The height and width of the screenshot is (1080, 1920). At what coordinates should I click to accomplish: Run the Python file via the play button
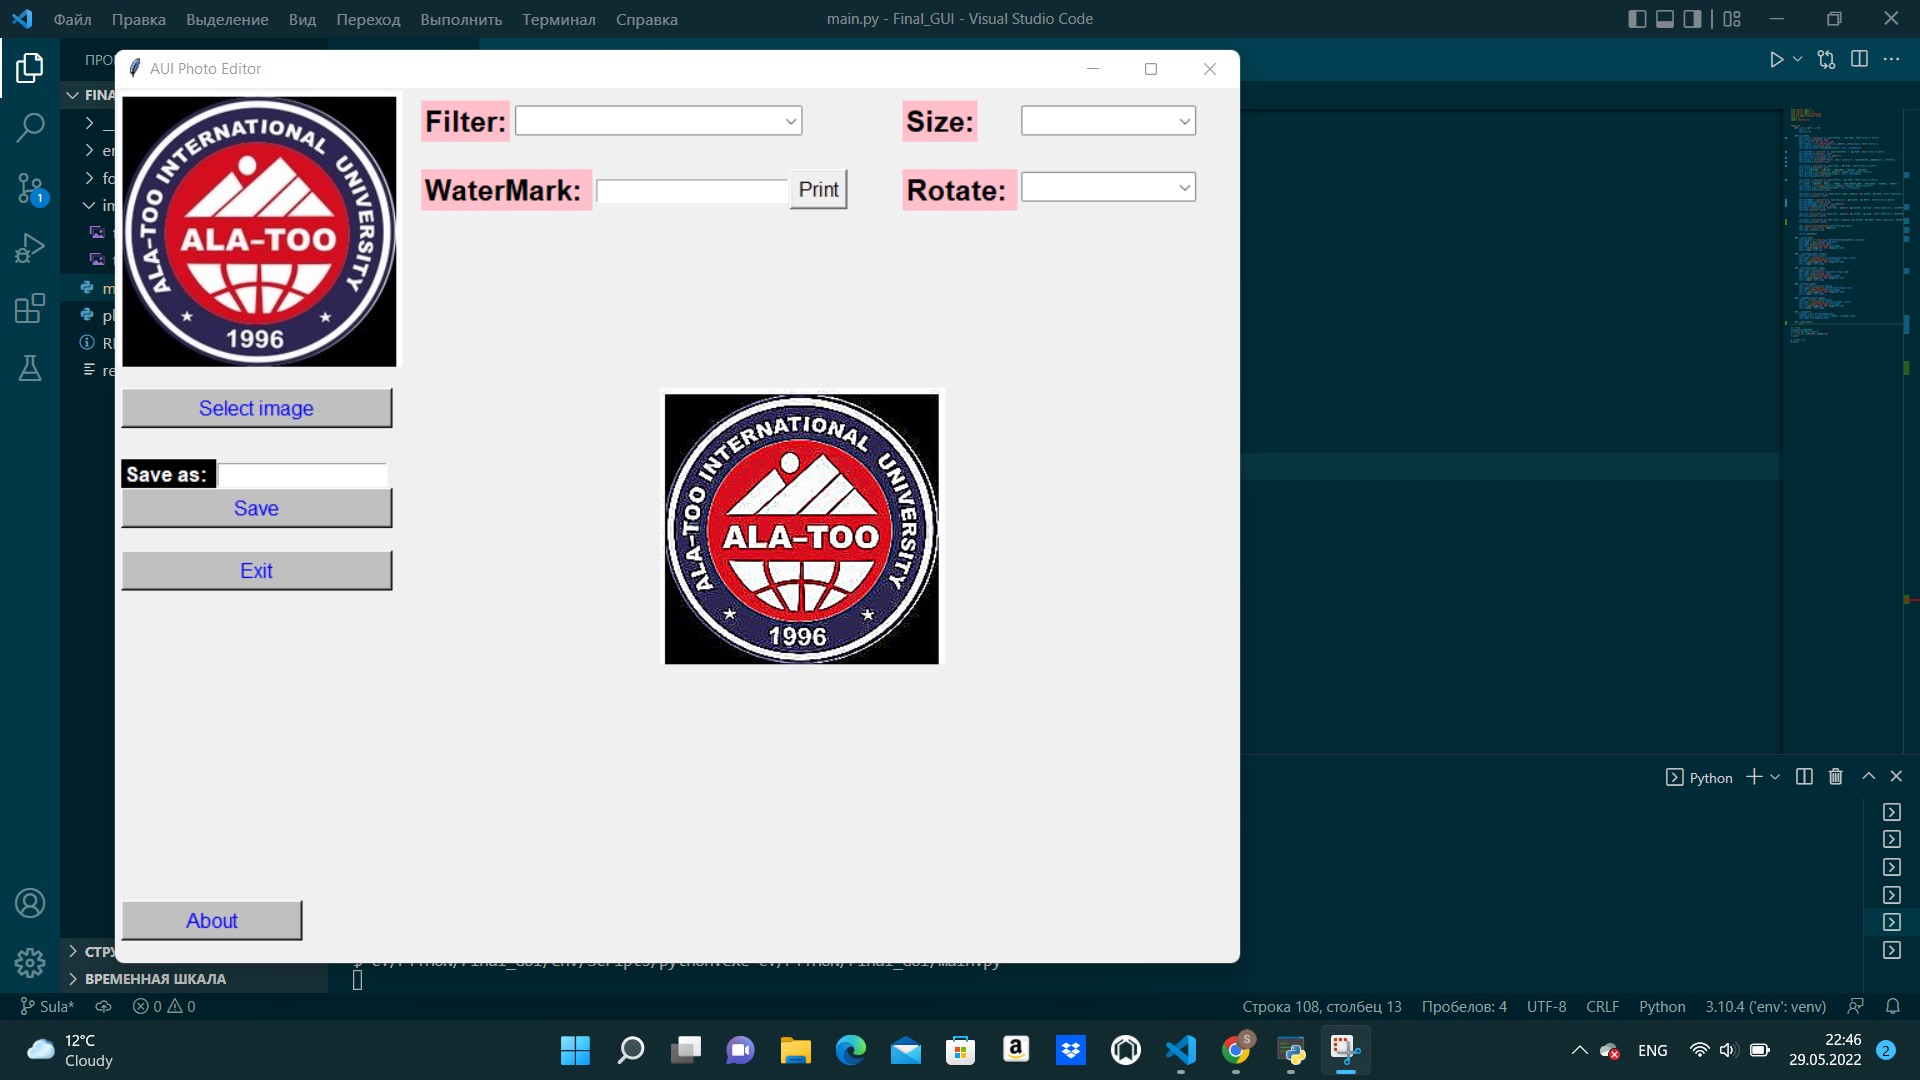(1777, 59)
